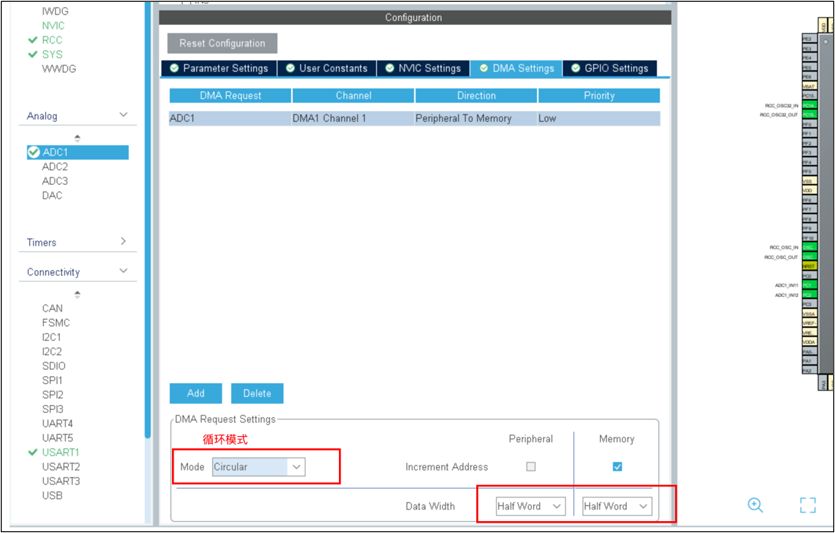
Task: Open the Peripheral data width dropdown
Action: [530, 506]
